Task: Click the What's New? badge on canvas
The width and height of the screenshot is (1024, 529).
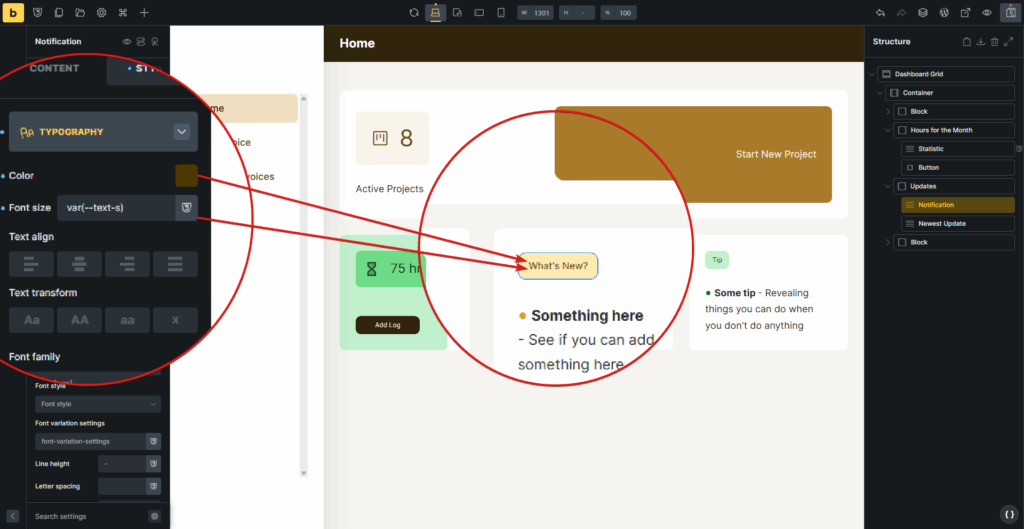Action: point(558,266)
